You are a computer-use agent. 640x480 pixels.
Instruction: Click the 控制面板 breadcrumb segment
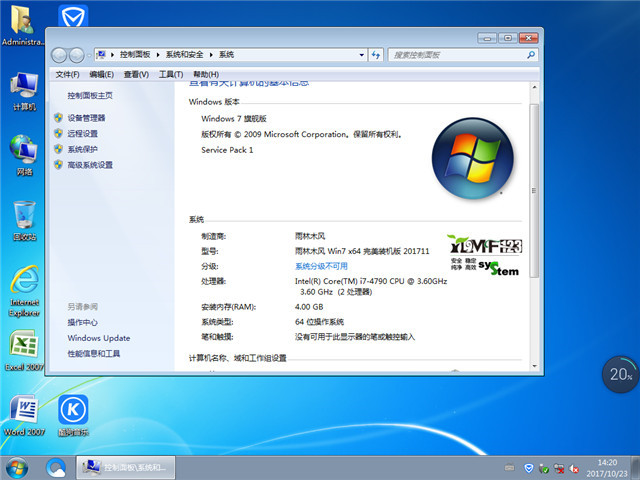pyautogui.click(x=135, y=55)
